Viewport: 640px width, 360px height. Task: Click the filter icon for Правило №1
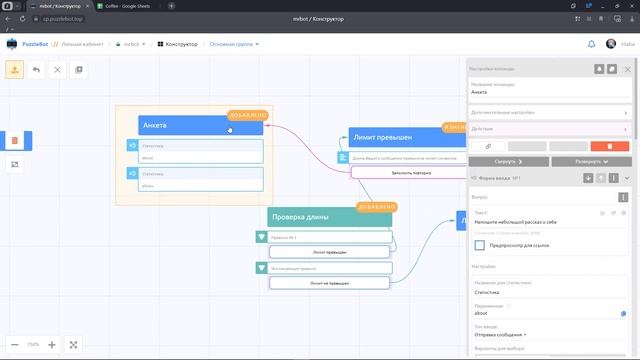click(262, 237)
